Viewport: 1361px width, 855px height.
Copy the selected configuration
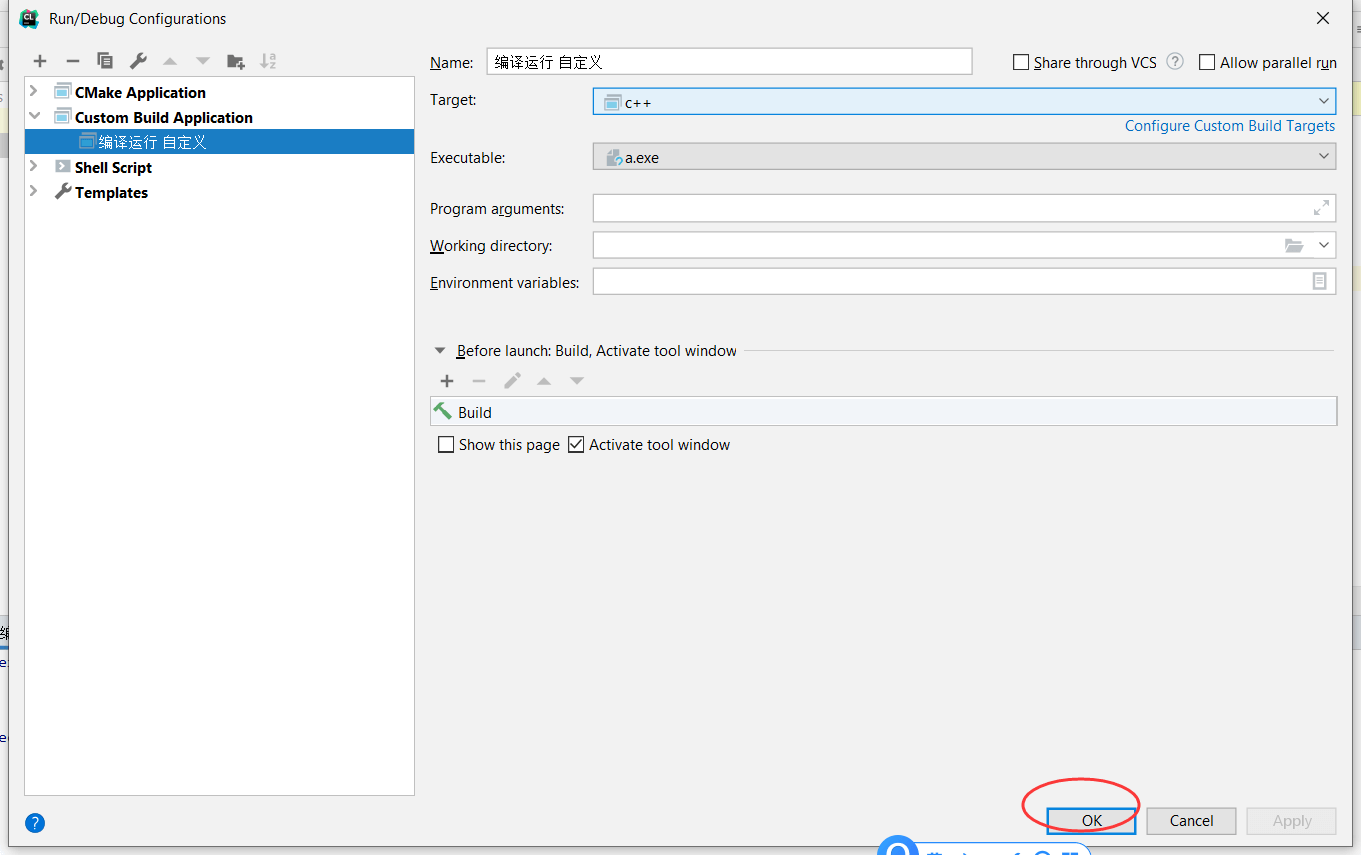(105, 61)
